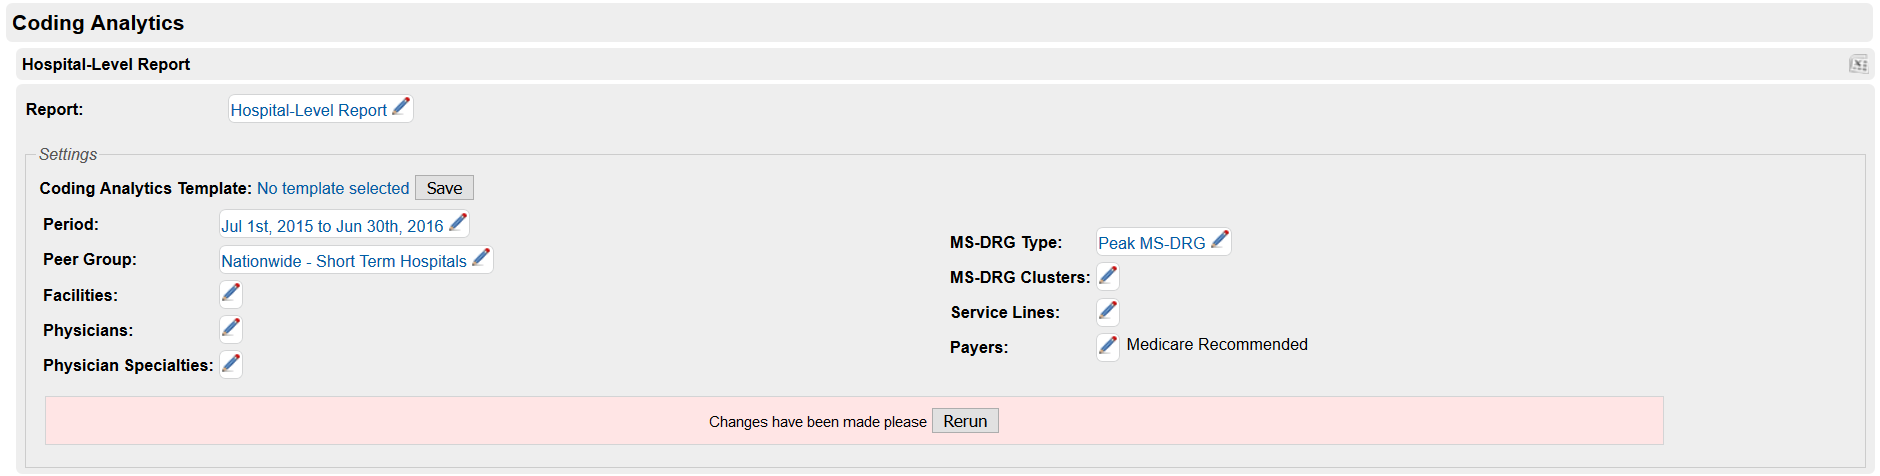Select the Hospital-Level Report link
The width and height of the screenshot is (1880, 476).
click(308, 110)
